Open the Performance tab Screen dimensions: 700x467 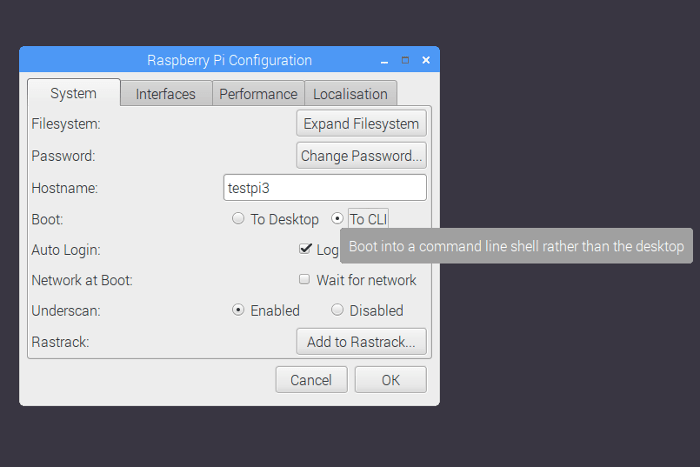coord(258,94)
